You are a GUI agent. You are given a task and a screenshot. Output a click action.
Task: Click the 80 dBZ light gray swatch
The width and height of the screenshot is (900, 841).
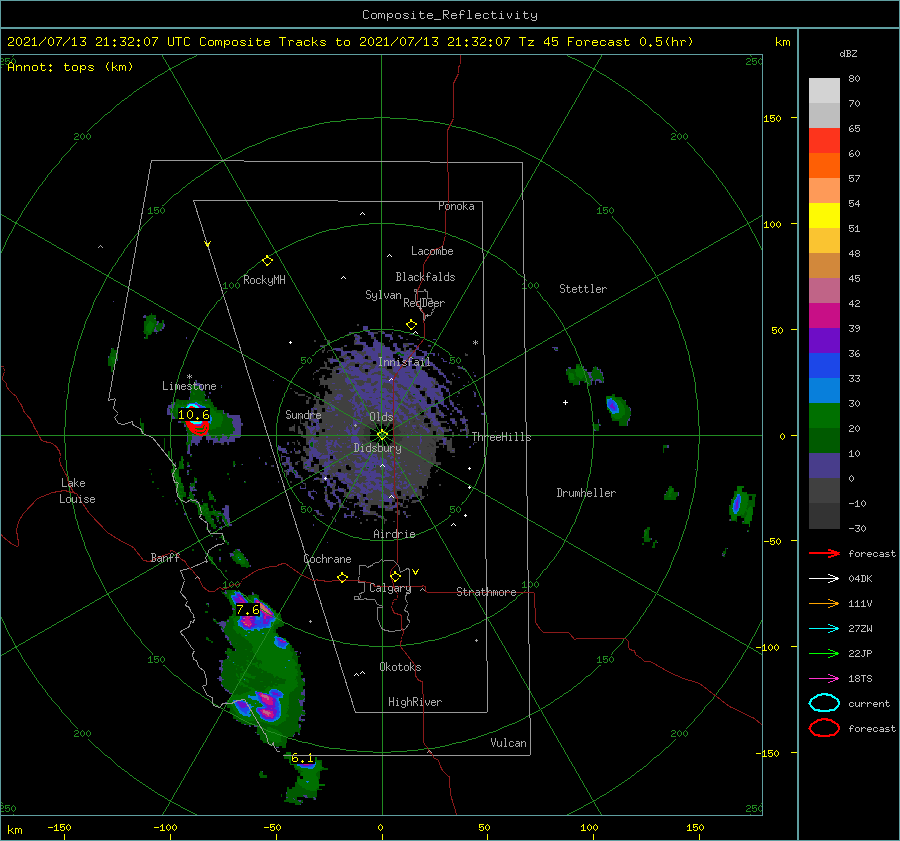pos(824,91)
